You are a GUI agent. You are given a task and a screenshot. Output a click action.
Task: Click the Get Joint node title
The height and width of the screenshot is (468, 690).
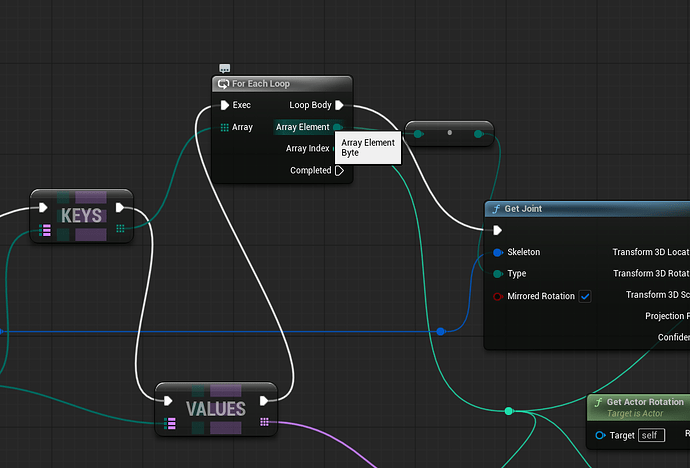(x=523, y=208)
